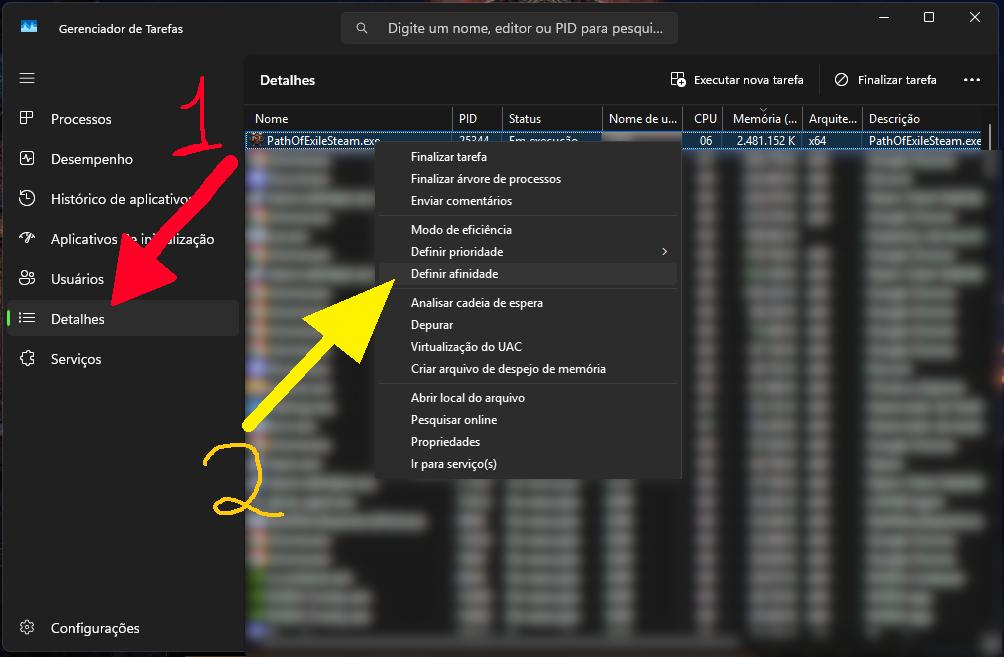Select Definir afinidade
1004x657 pixels.
click(x=528, y=273)
